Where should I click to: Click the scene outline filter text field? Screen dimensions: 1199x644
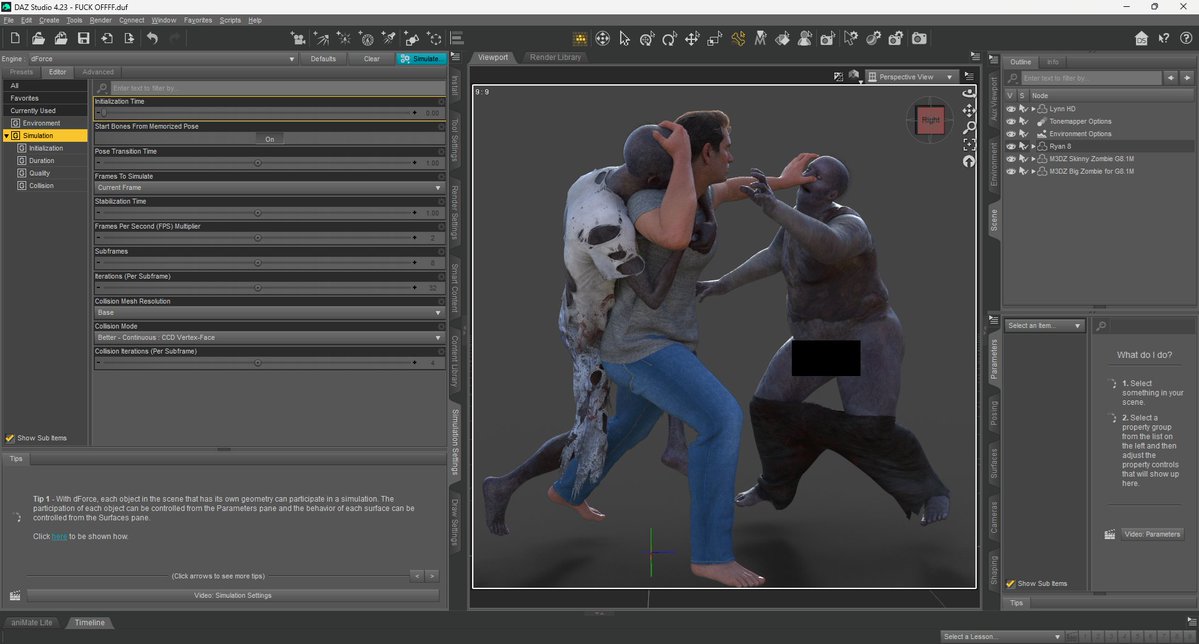1085,78
